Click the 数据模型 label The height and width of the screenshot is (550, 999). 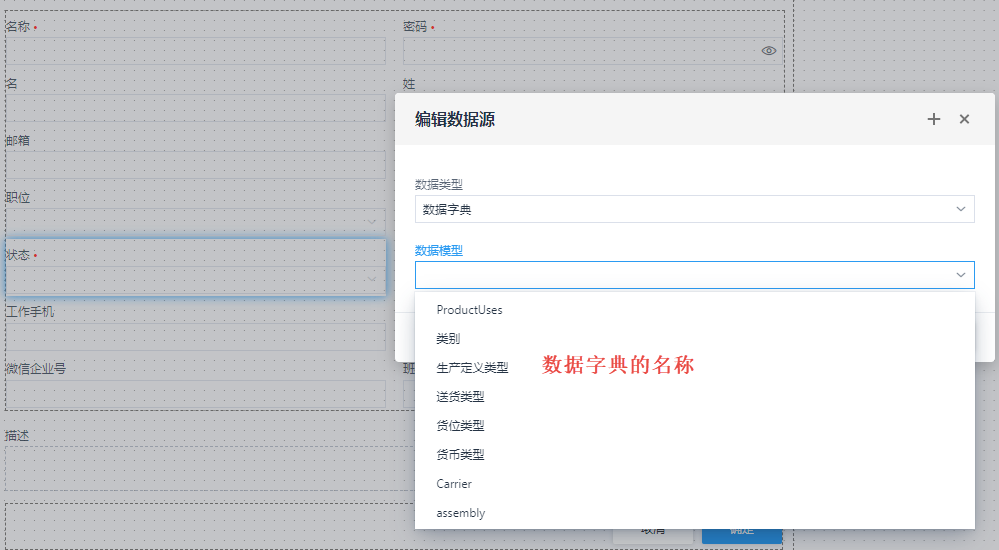click(438, 250)
